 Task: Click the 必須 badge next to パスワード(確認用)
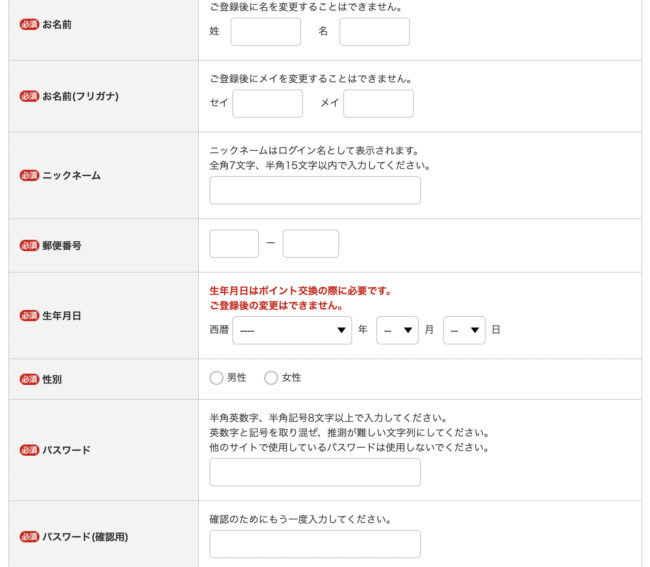29,537
